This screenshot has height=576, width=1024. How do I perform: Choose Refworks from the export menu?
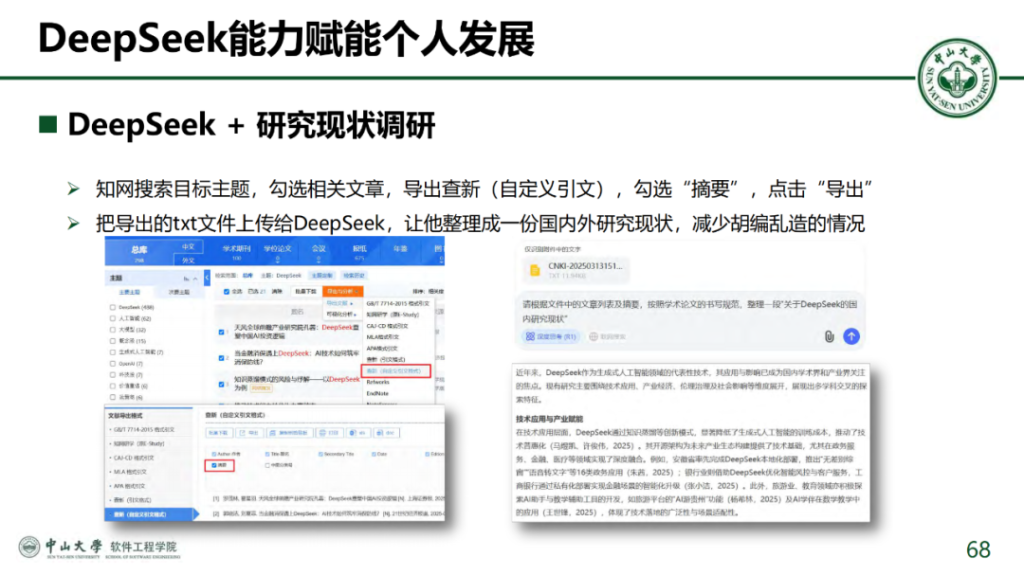point(378,382)
